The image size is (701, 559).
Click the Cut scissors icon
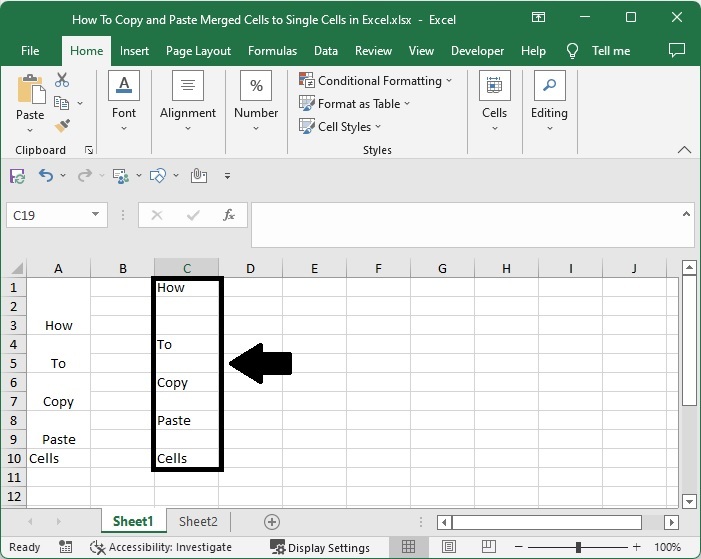(x=62, y=80)
